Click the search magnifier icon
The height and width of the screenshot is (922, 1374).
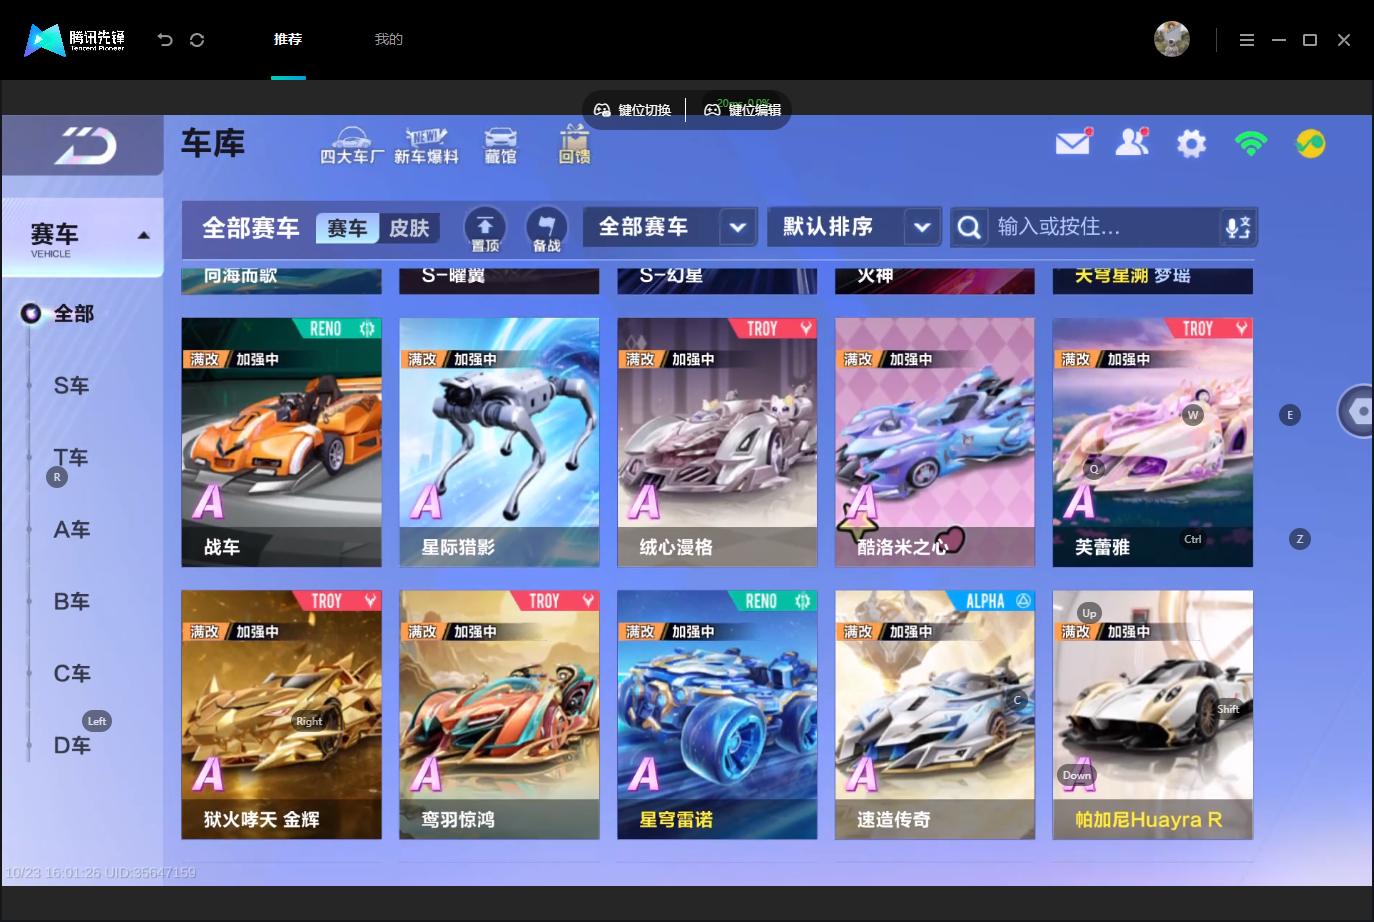coord(968,228)
